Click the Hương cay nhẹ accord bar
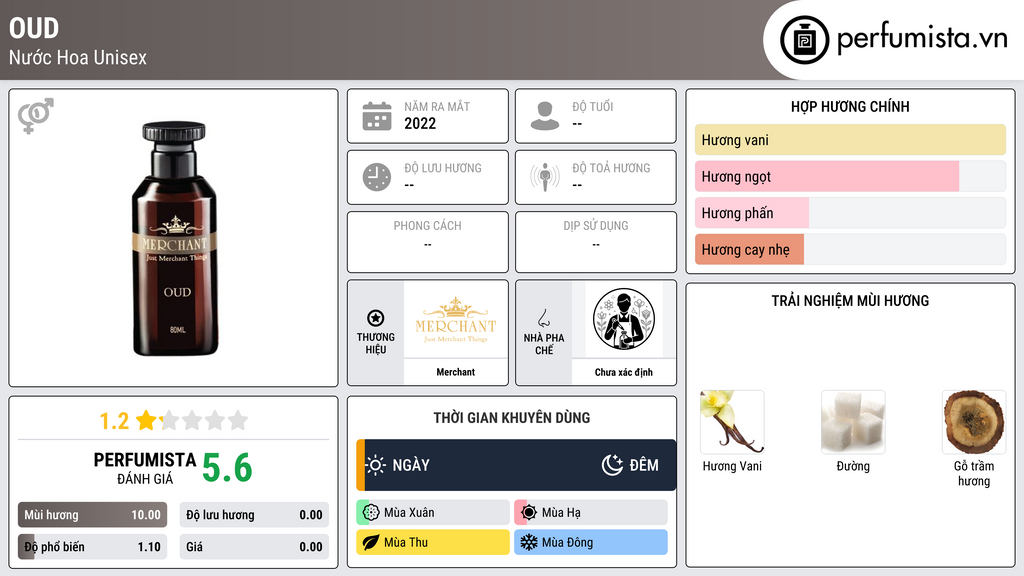 coord(850,249)
